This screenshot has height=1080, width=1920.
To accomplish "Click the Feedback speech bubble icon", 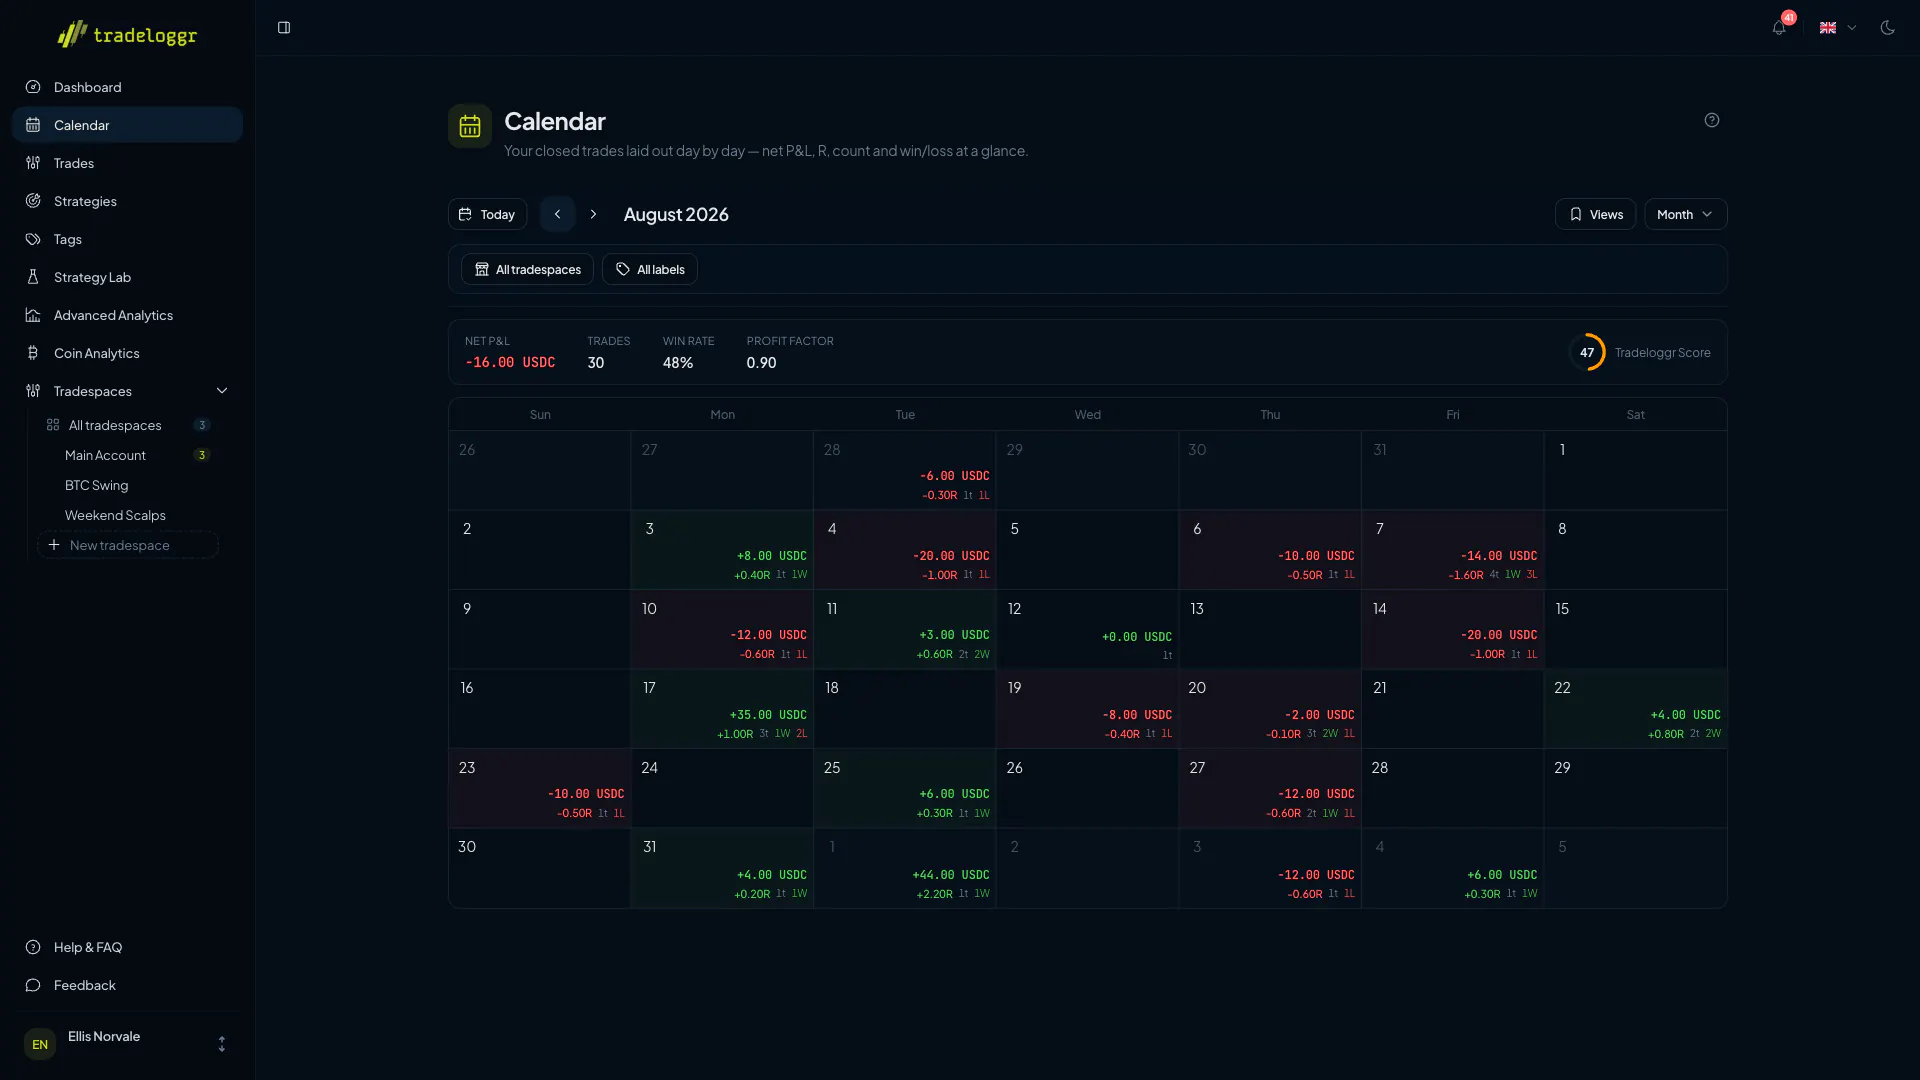I will point(33,985).
